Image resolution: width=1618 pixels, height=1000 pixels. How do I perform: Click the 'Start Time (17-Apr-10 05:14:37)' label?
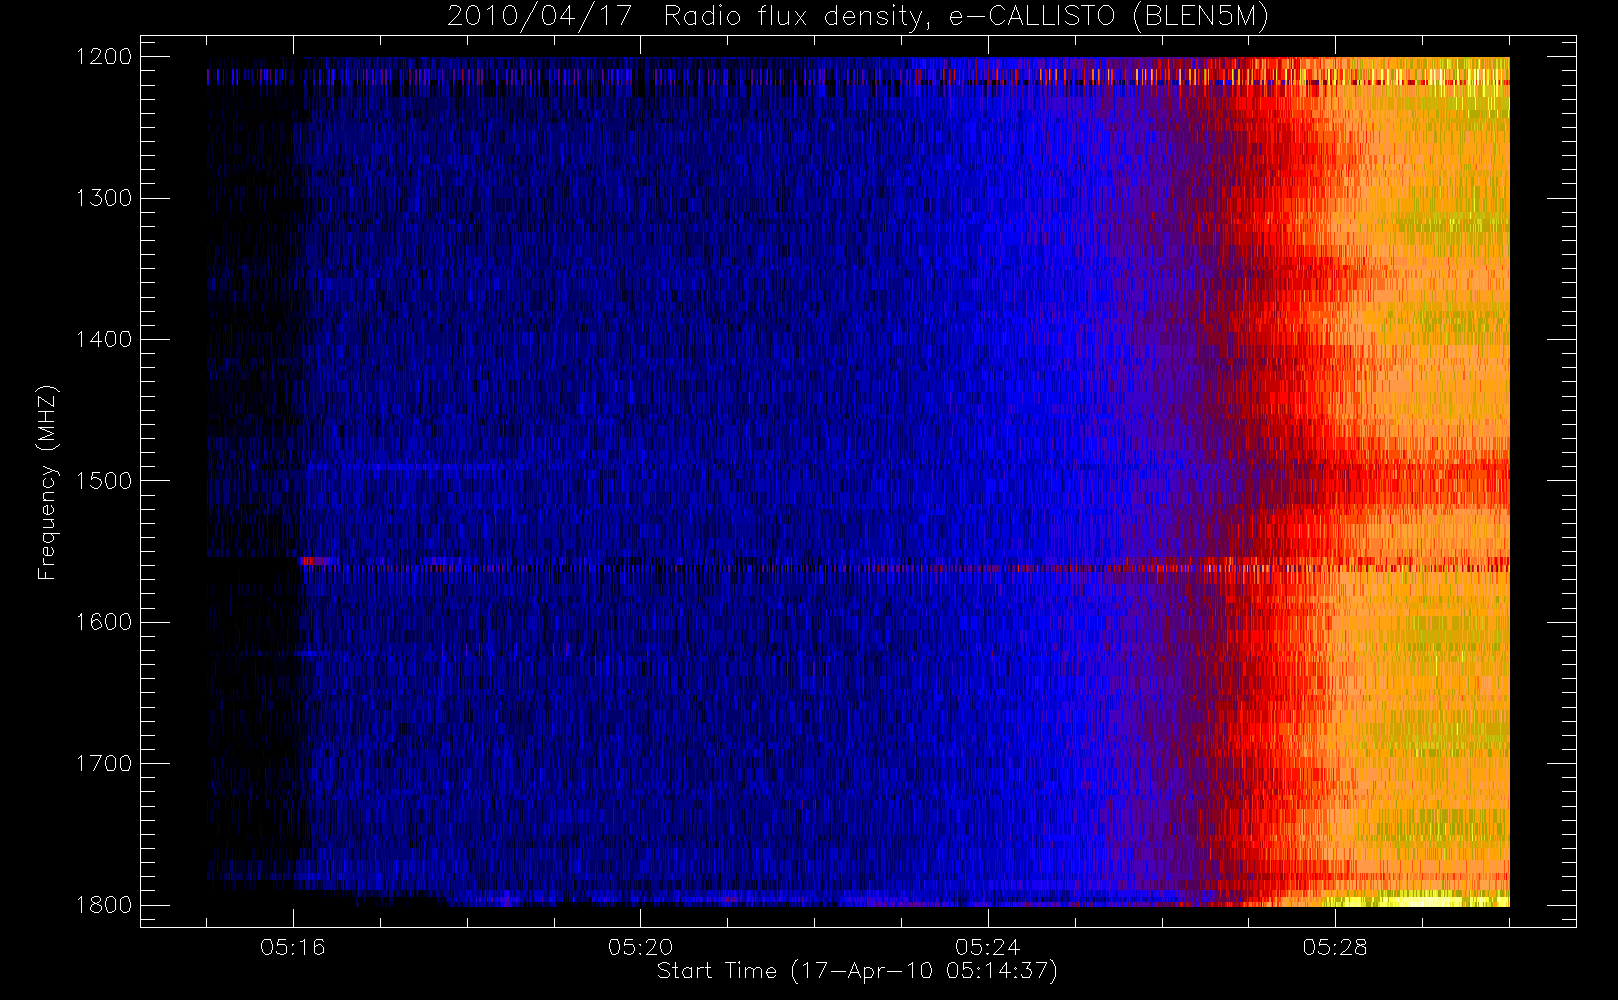(858, 971)
